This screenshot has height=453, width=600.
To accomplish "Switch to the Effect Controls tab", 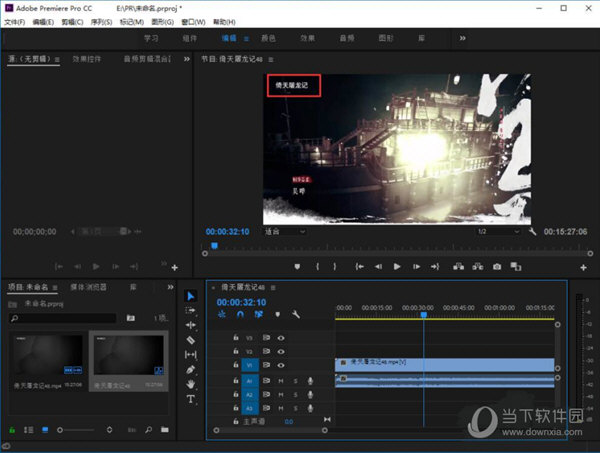I will pyautogui.click(x=87, y=59).
